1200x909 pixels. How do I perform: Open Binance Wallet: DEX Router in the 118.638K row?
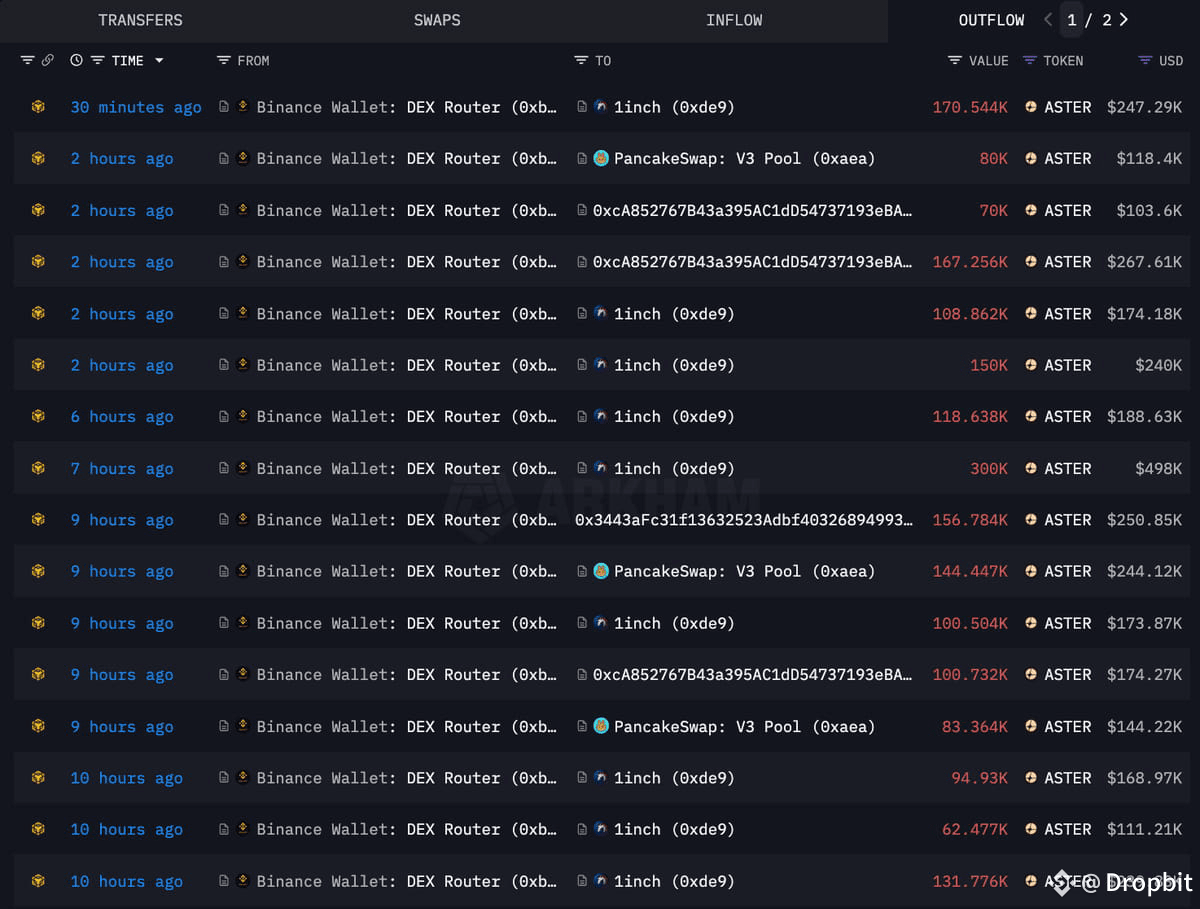point(407,417)
